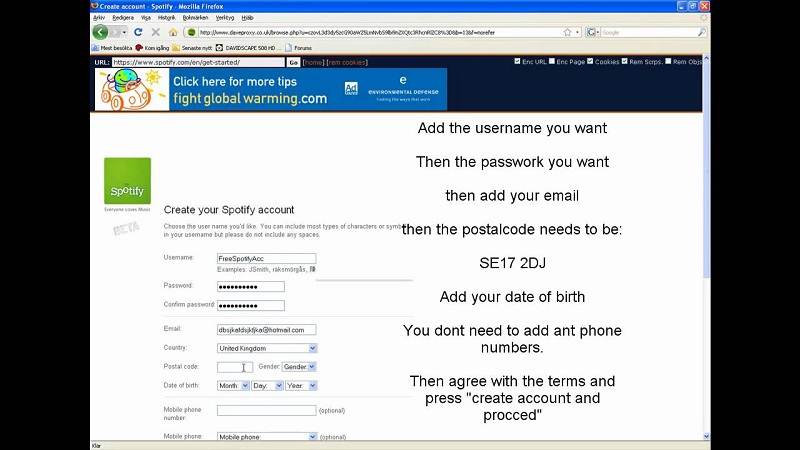Click the Mobile phone number field
Viewport: 800px width, 450px height.
[266, 410]
